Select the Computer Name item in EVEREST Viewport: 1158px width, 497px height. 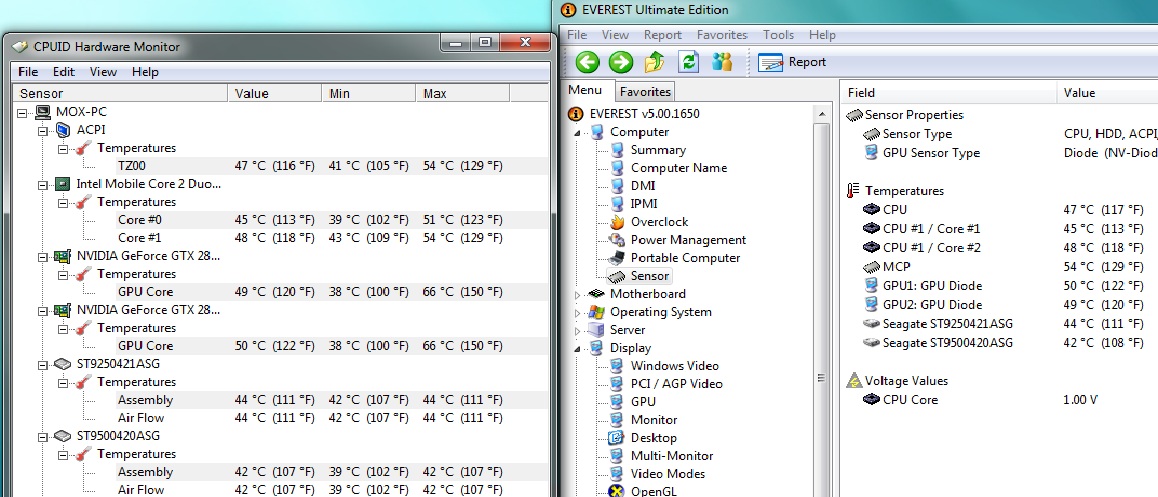678,168
